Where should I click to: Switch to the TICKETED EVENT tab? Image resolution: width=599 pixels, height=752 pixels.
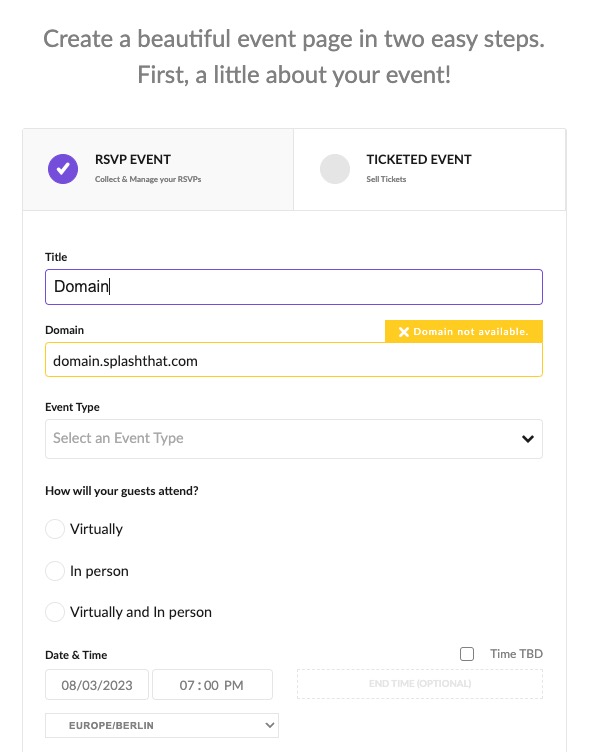pyautogui.click(x=430, y=169)
